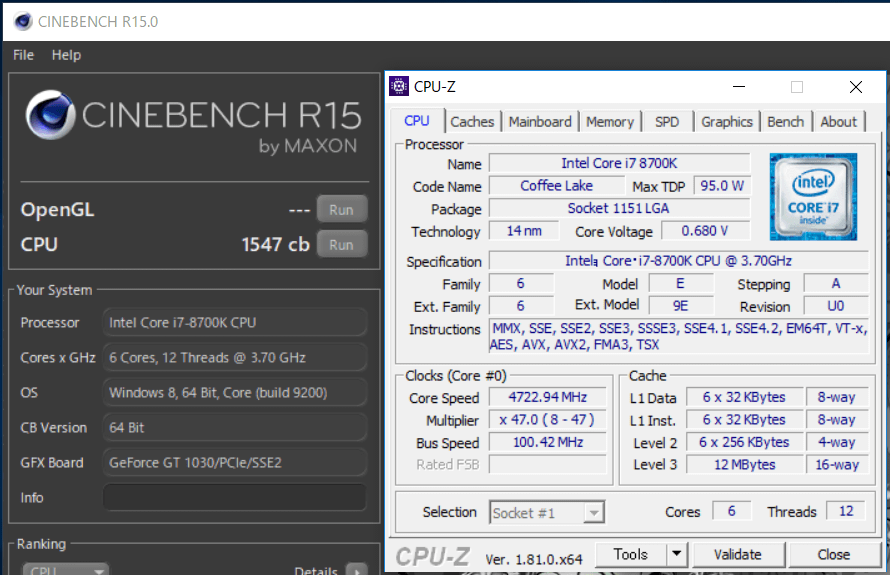
Task: Run the CPU benchmark
Action: pos(341,245)
